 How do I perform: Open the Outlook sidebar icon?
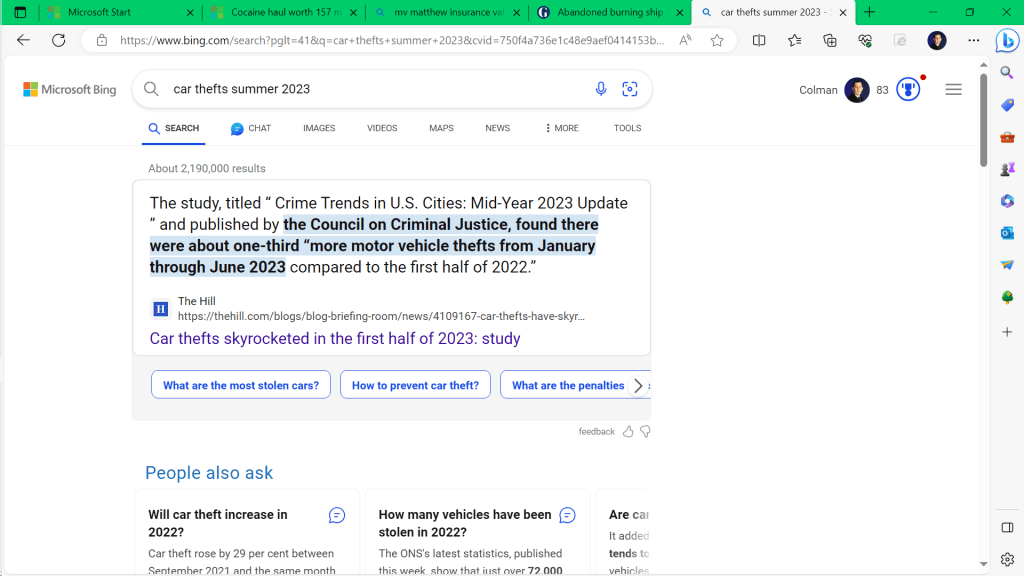point(1007,233)
